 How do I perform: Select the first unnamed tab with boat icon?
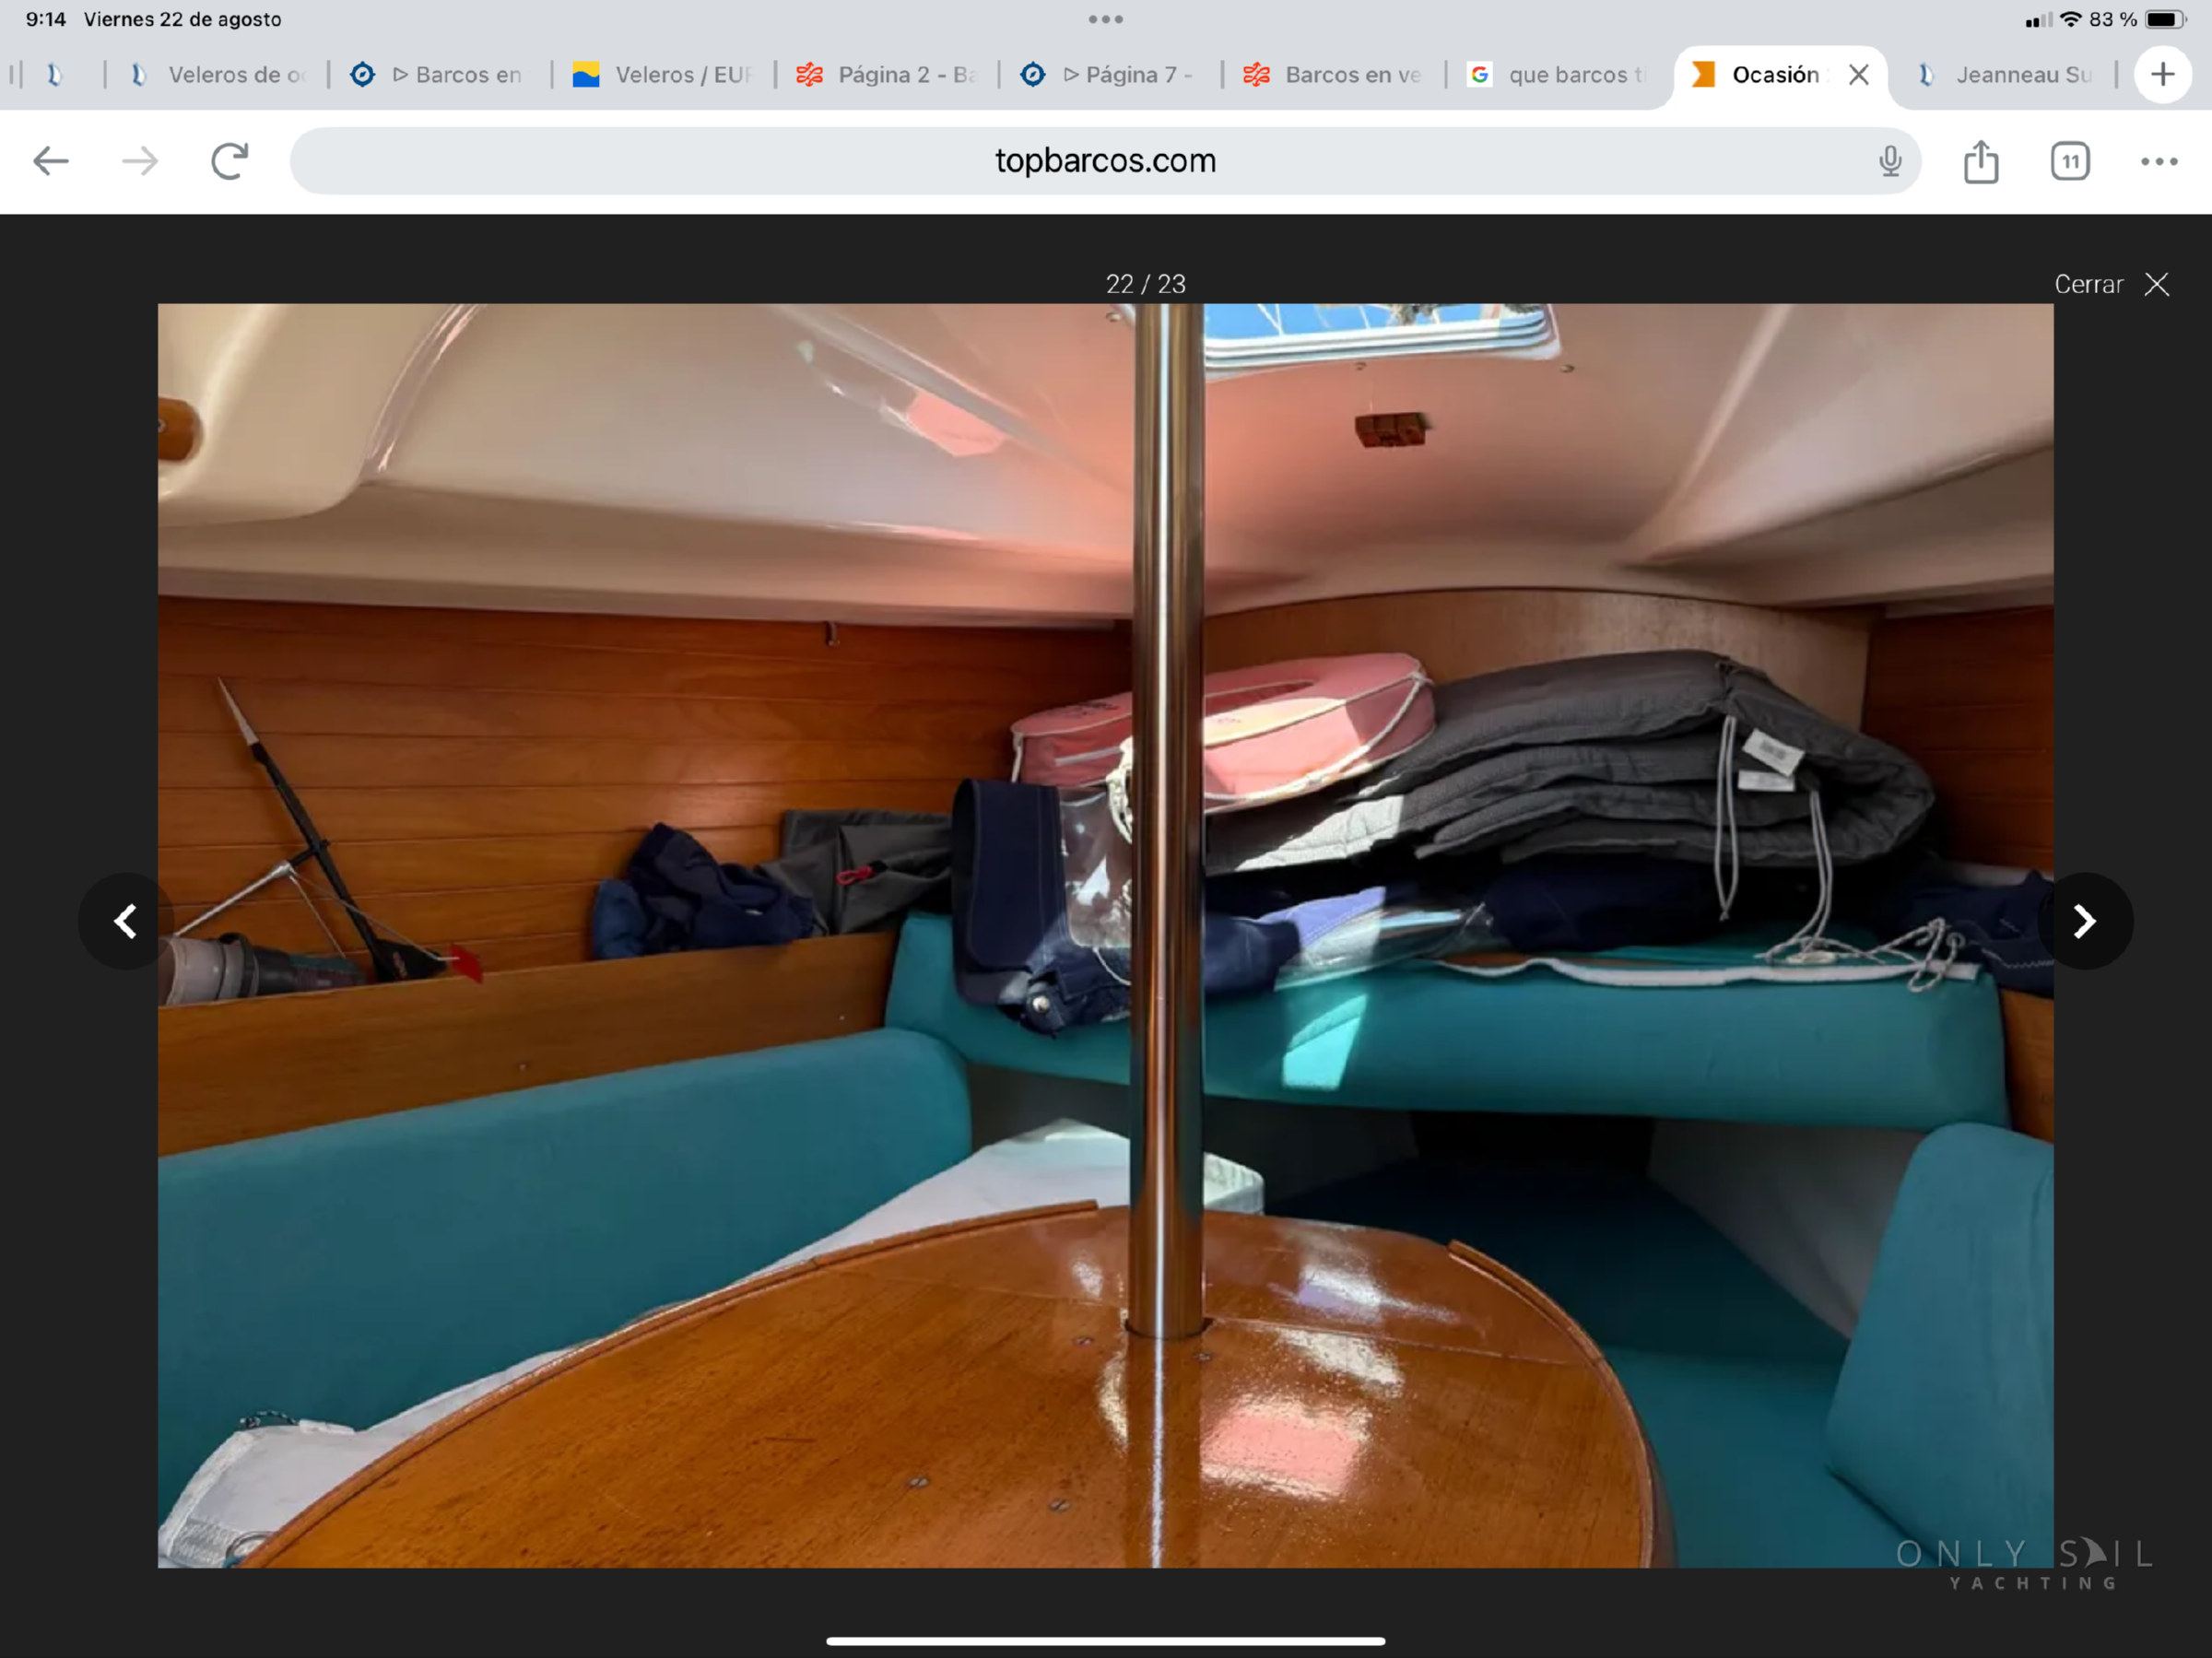tap(56, 75)
